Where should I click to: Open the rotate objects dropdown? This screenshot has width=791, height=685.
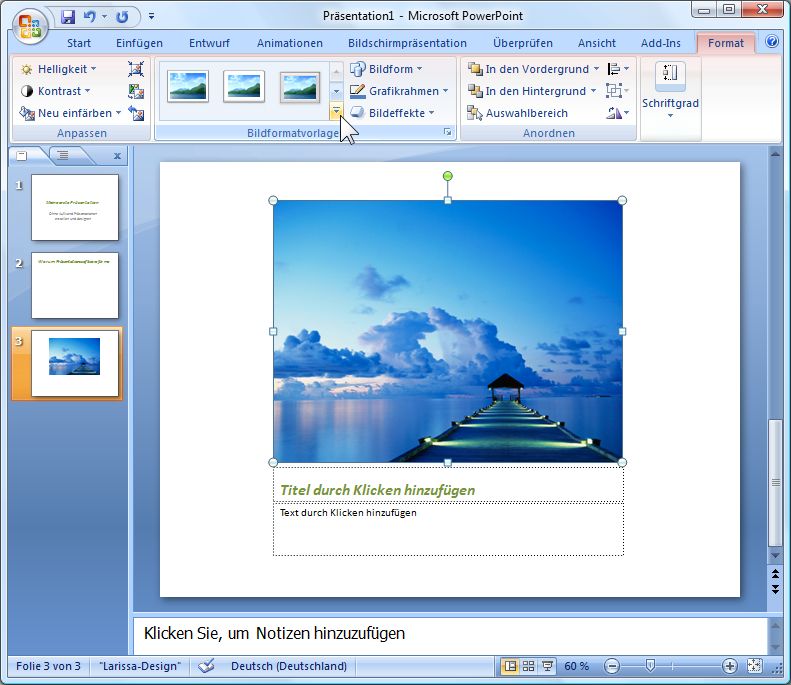(618, 113)
